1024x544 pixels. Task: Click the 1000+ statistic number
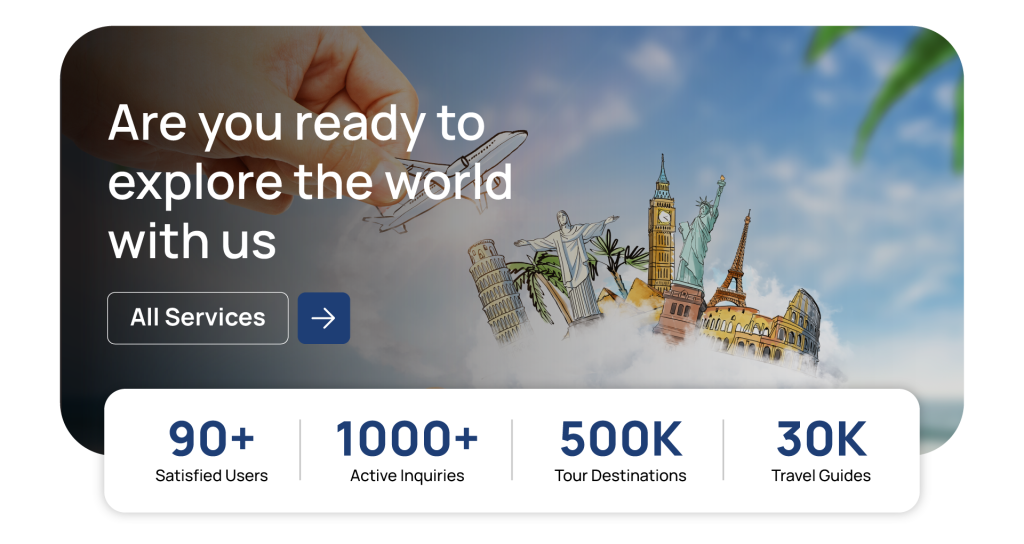407,438
